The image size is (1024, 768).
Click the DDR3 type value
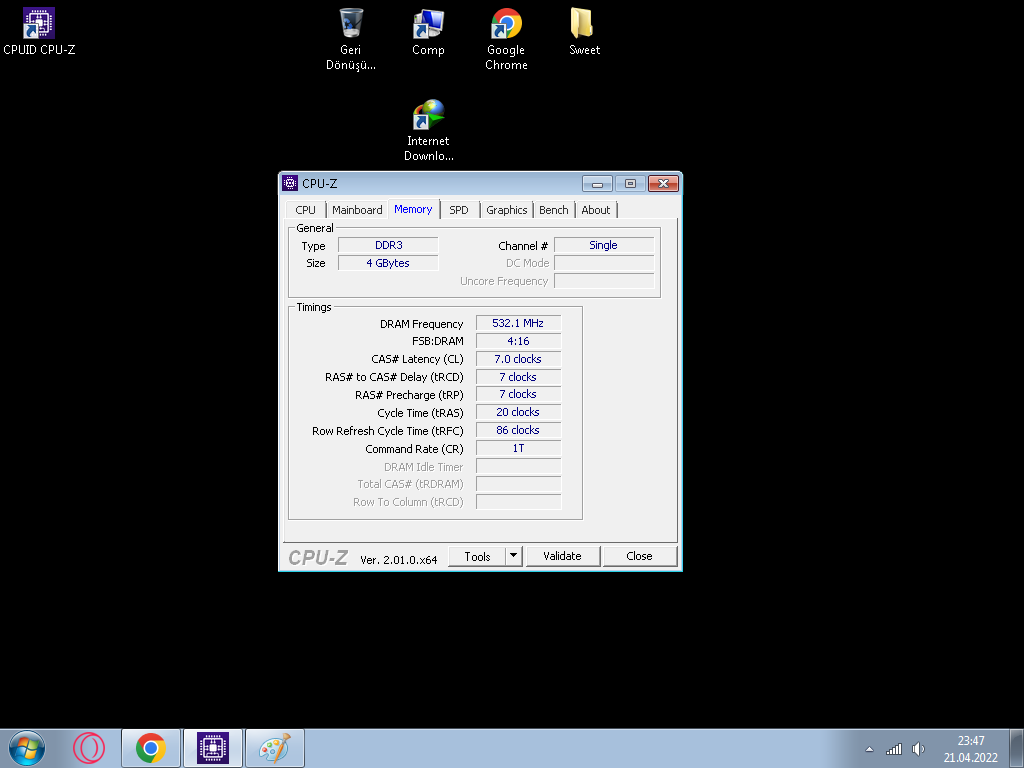[x=389, y=246]
